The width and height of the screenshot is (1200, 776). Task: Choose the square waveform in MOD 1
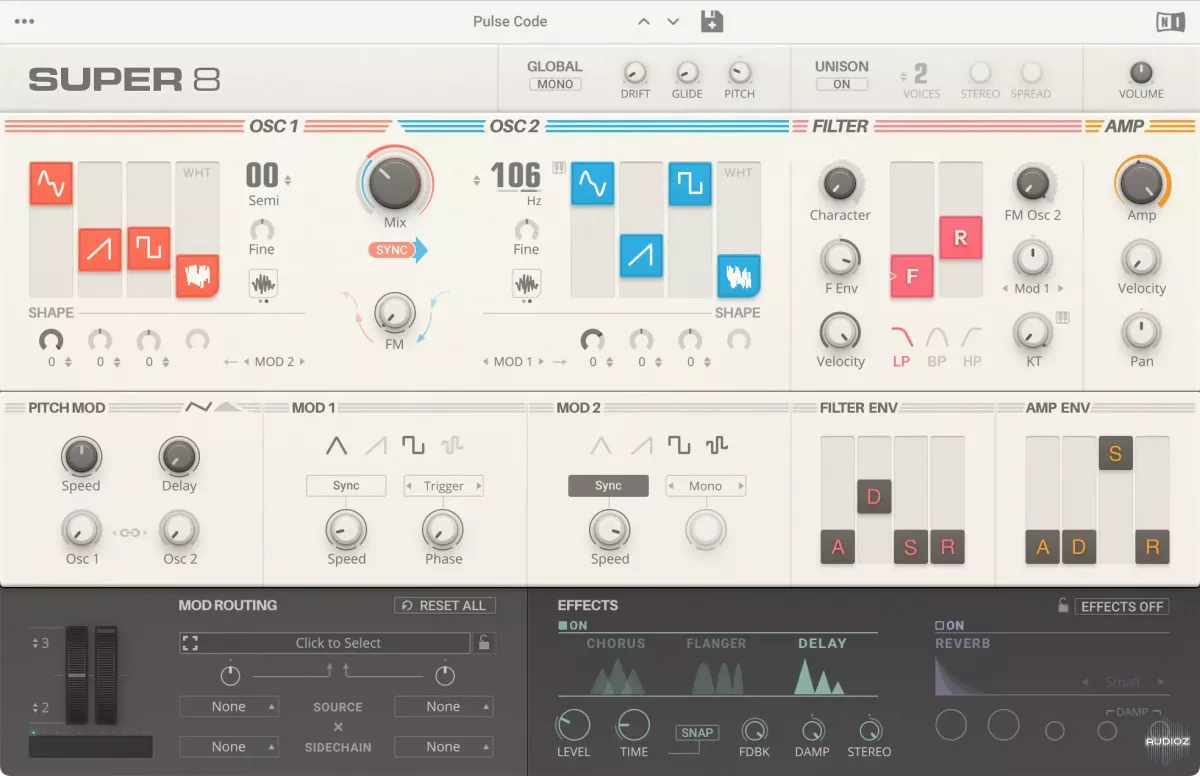(x=413, y=446)
